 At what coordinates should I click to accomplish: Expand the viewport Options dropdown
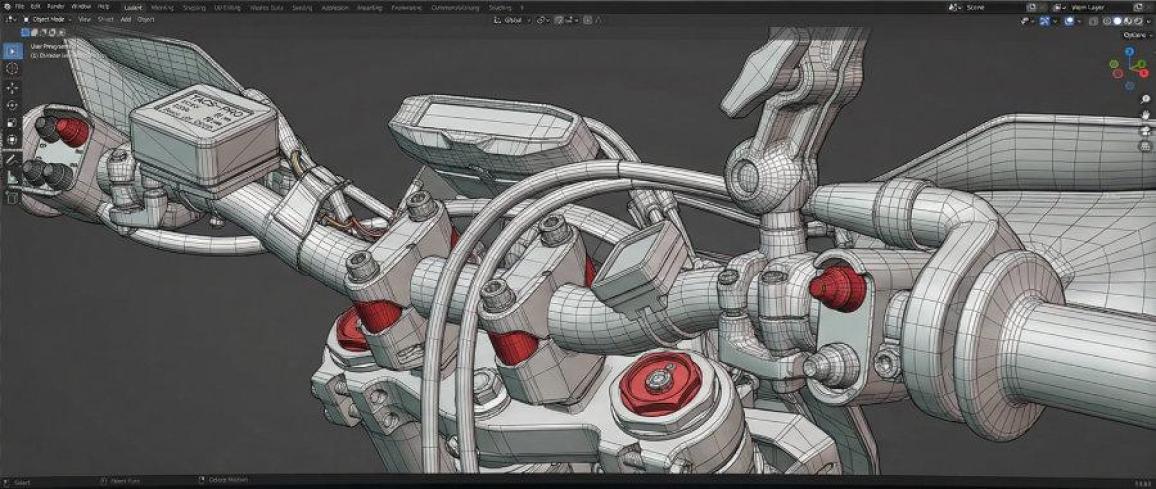(x=1135, y=34)
